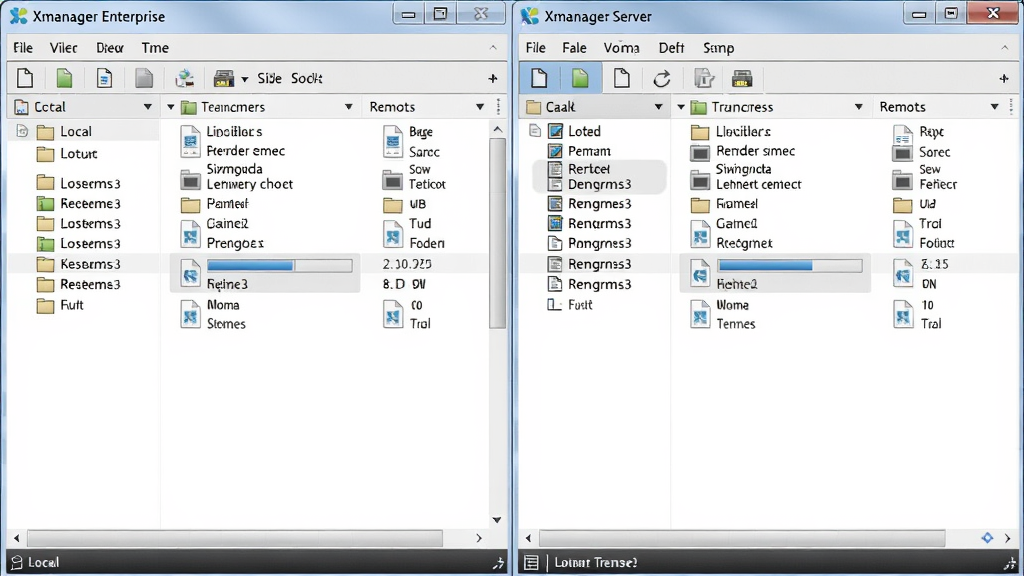Open Diew menu in Xmanager Enterprise

pyautogui.click(x=110, y=48)
